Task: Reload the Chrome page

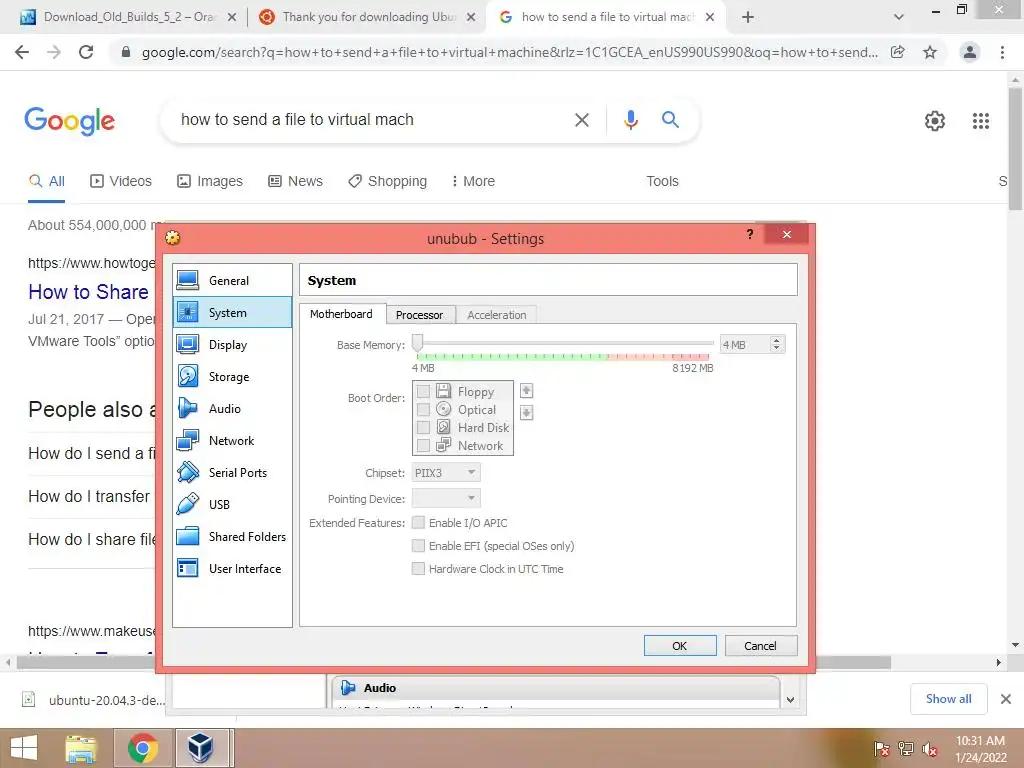Action: point(86,52)
